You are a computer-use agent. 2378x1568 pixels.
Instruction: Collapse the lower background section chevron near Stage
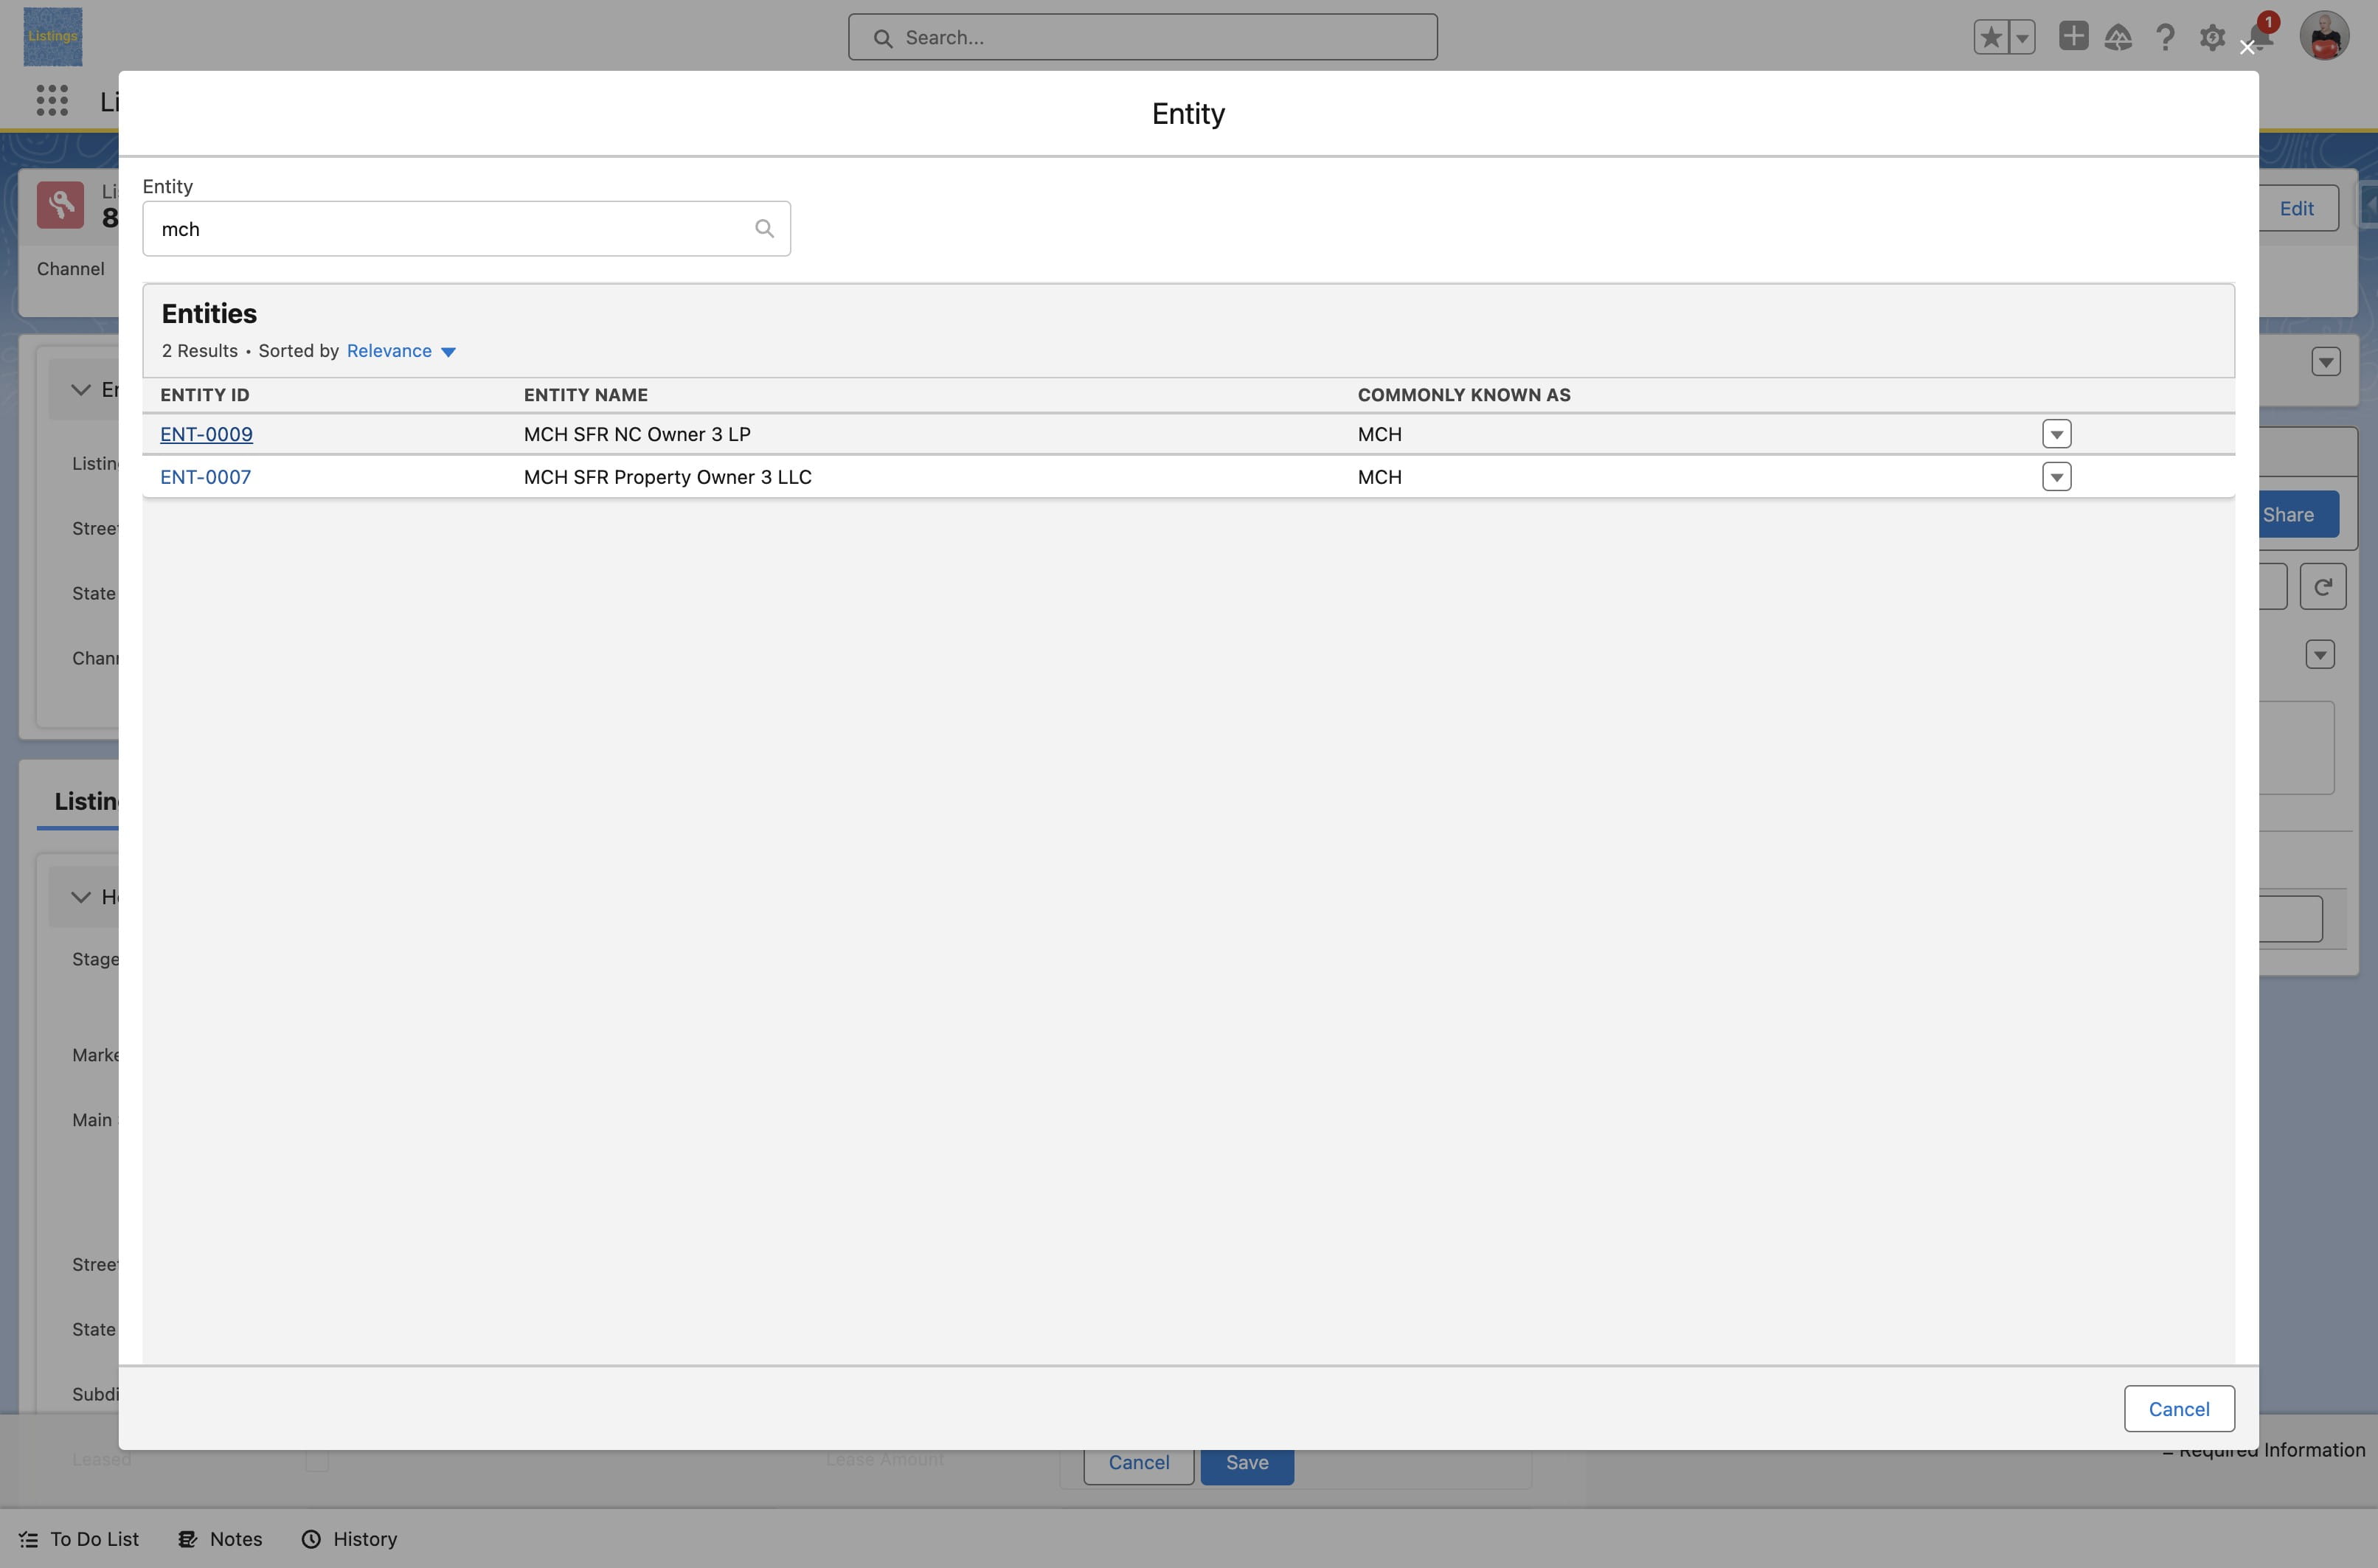tap(81, 897)
